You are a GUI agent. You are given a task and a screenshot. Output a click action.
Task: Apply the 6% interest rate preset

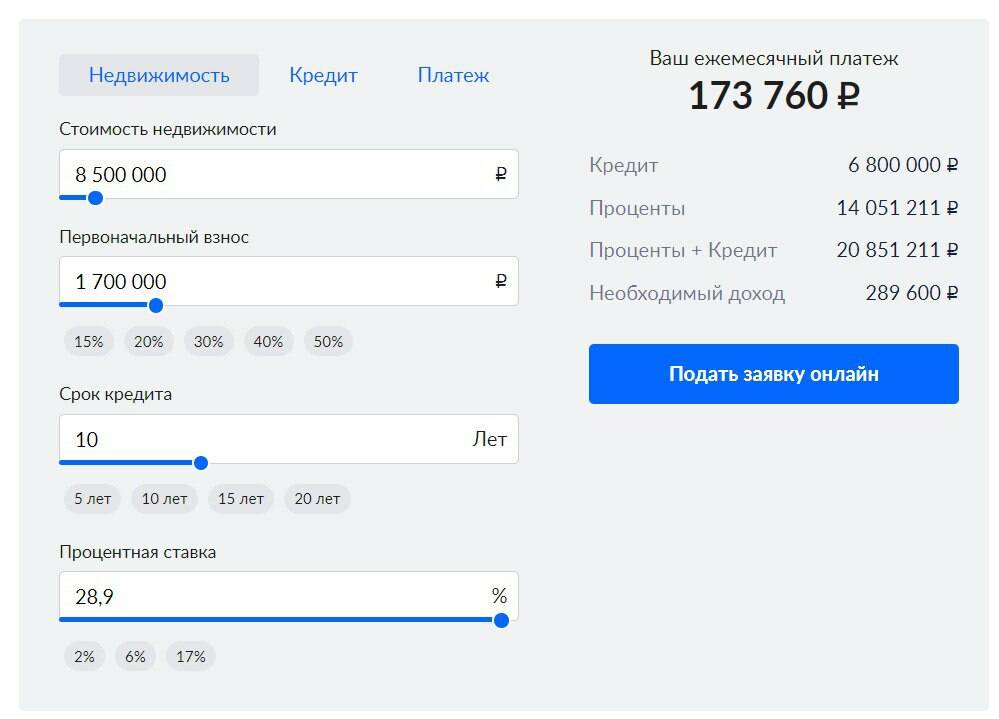click(135, 656)
